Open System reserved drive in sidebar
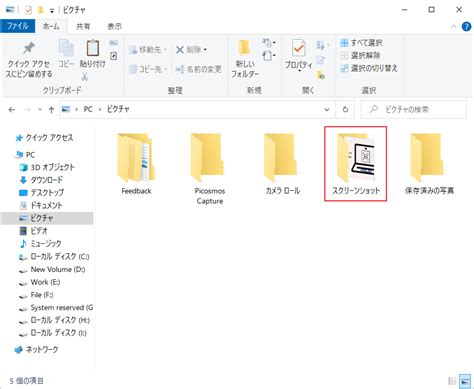474x389 pixels. [x=56, y=307]
